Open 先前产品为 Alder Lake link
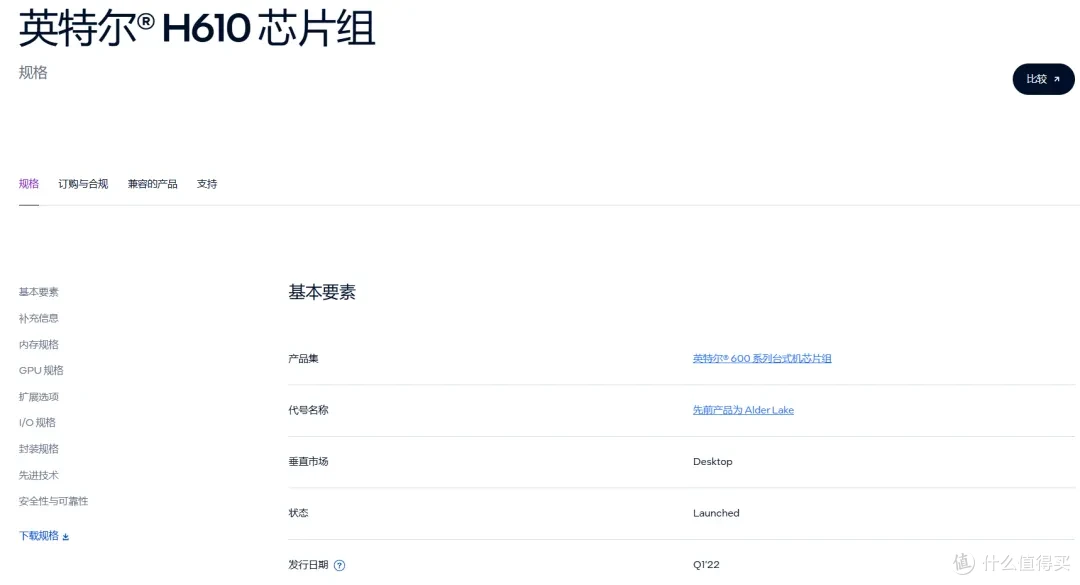This screenshot has height=585, width=1080. (743, 410)
